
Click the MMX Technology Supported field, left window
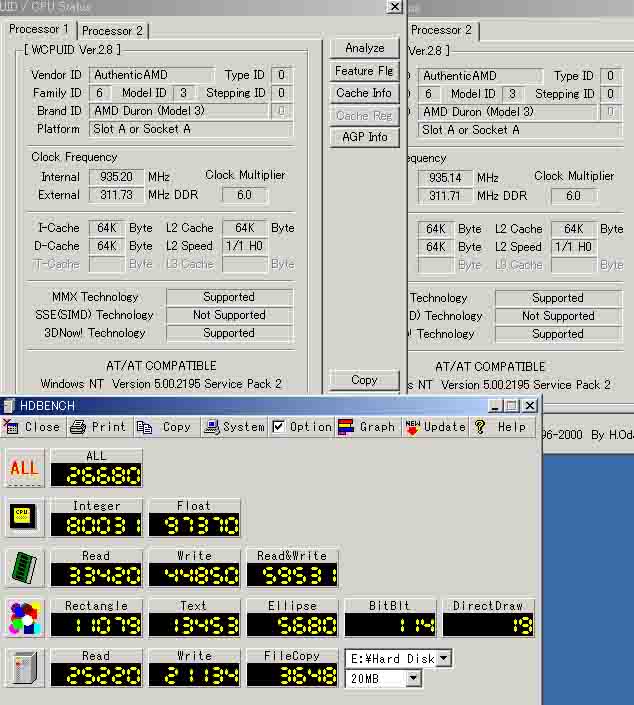pos(229,297)
